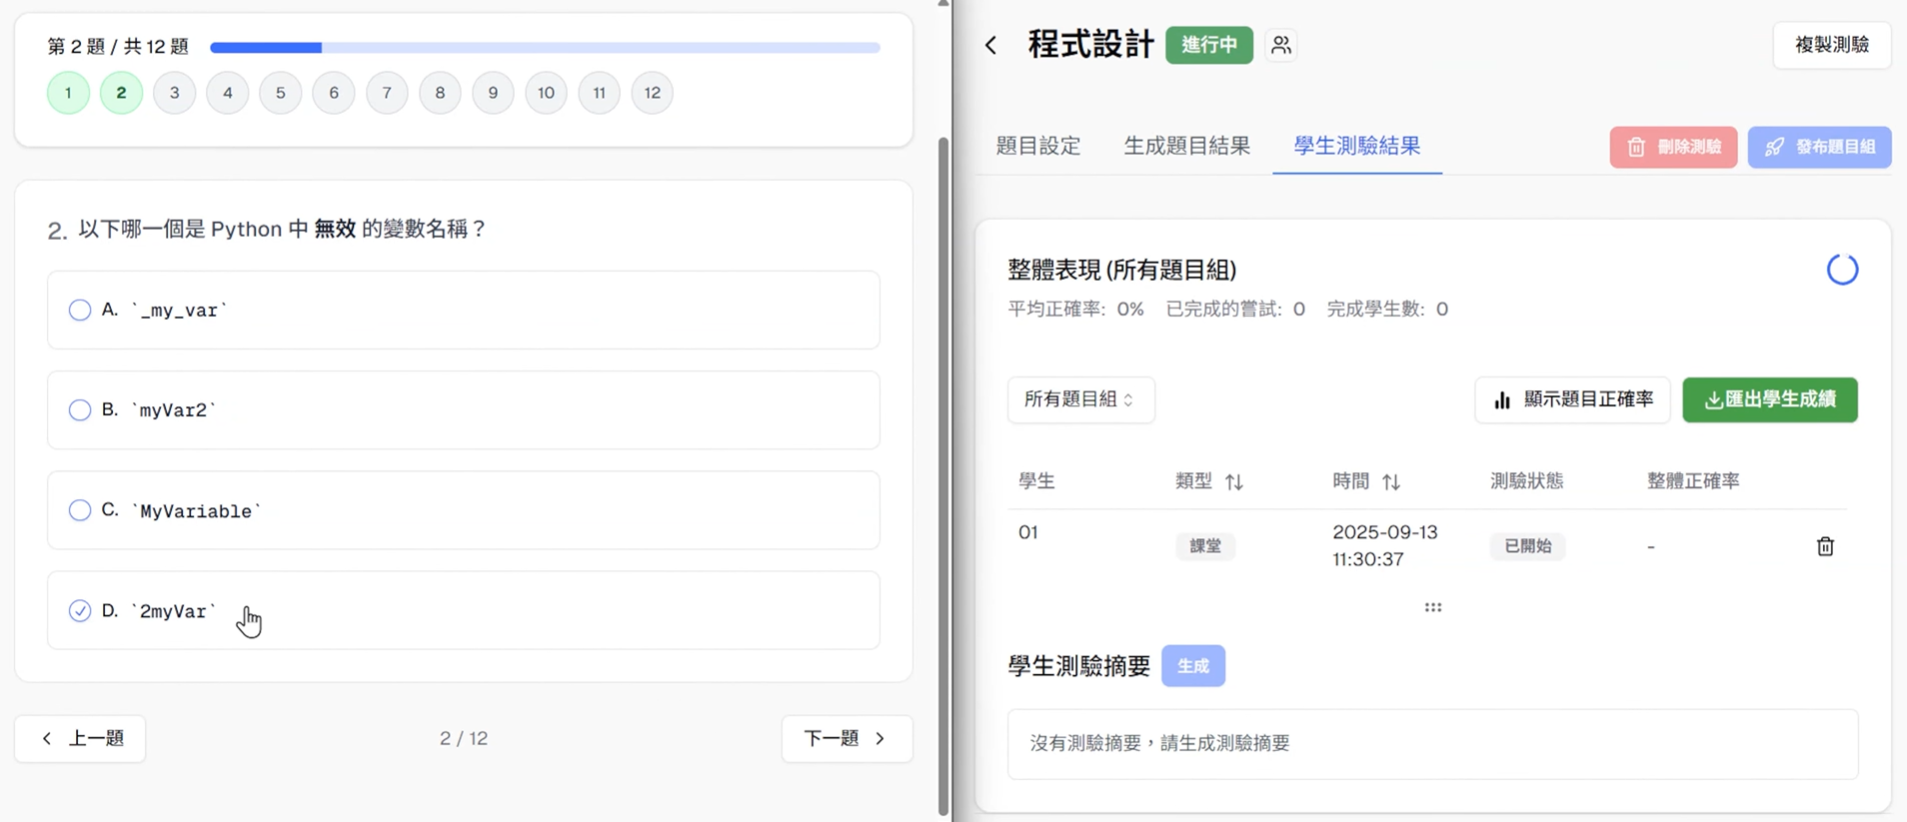Go back using the arrow beside 程式設計
The height and width of the screenshot is (822, 1907).
point(991,45)
